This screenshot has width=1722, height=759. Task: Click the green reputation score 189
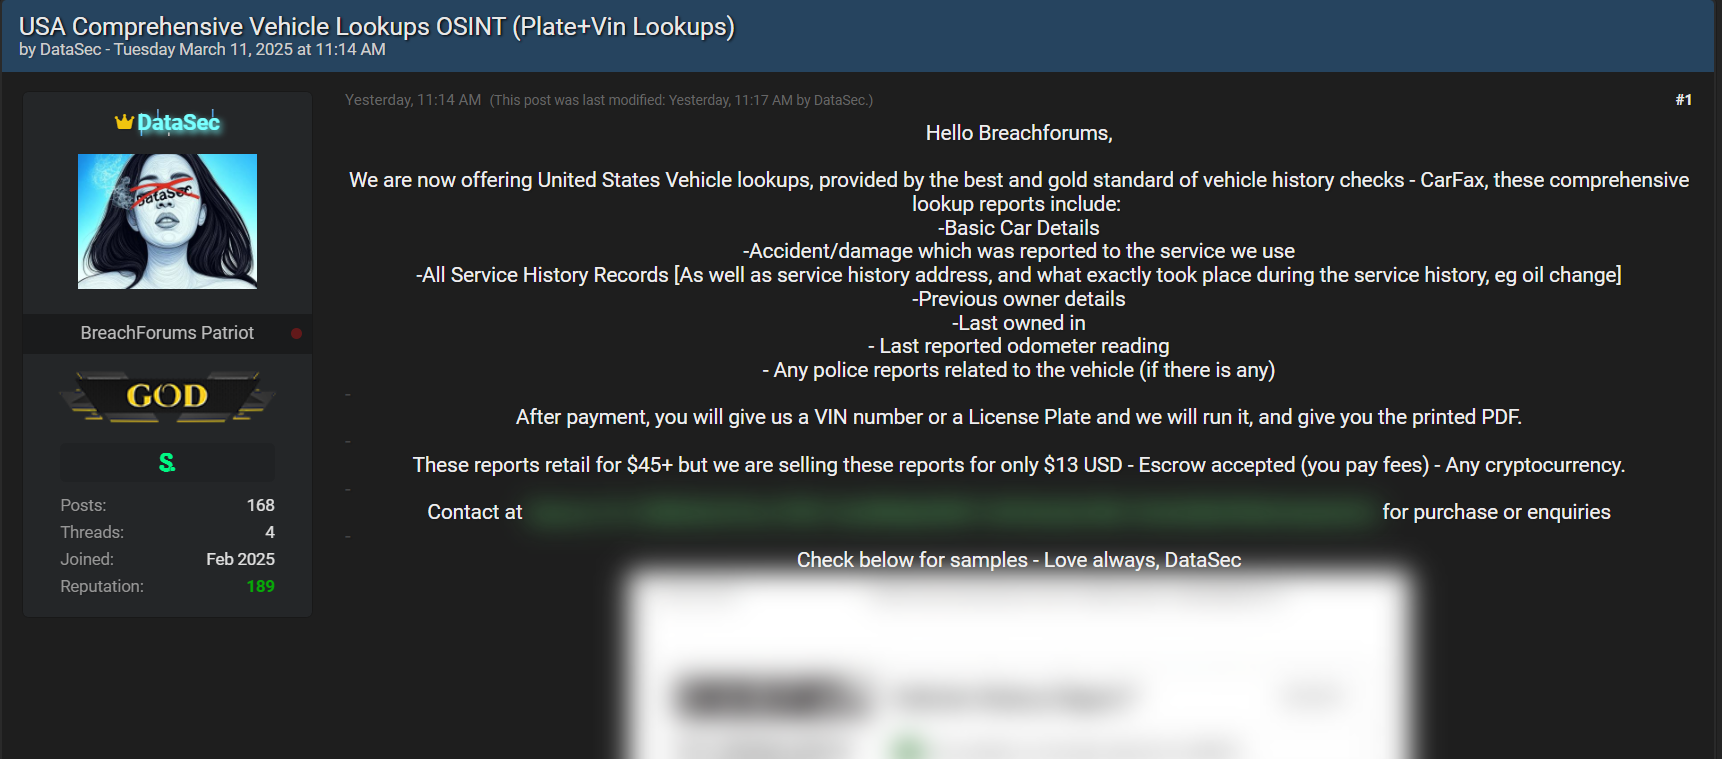260,586
